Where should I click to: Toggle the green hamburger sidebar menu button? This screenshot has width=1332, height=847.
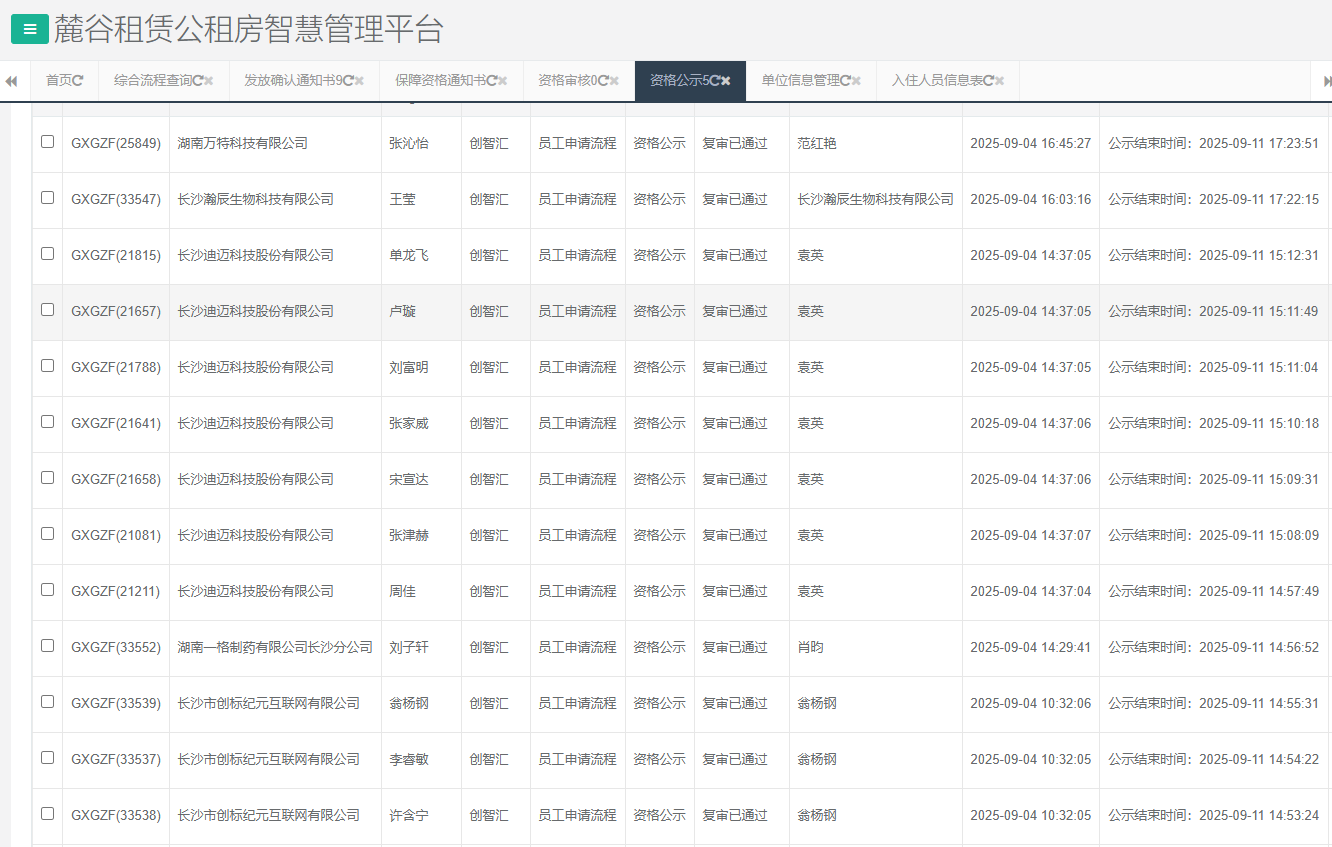click(x=29, y=30)
